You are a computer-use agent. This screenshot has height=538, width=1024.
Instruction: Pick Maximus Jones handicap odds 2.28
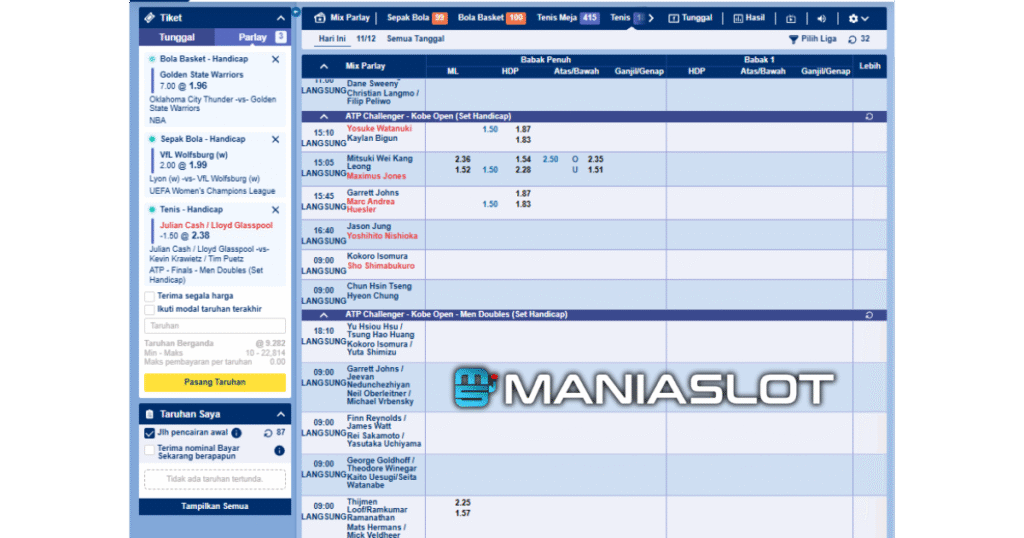(x=522, y=170)
